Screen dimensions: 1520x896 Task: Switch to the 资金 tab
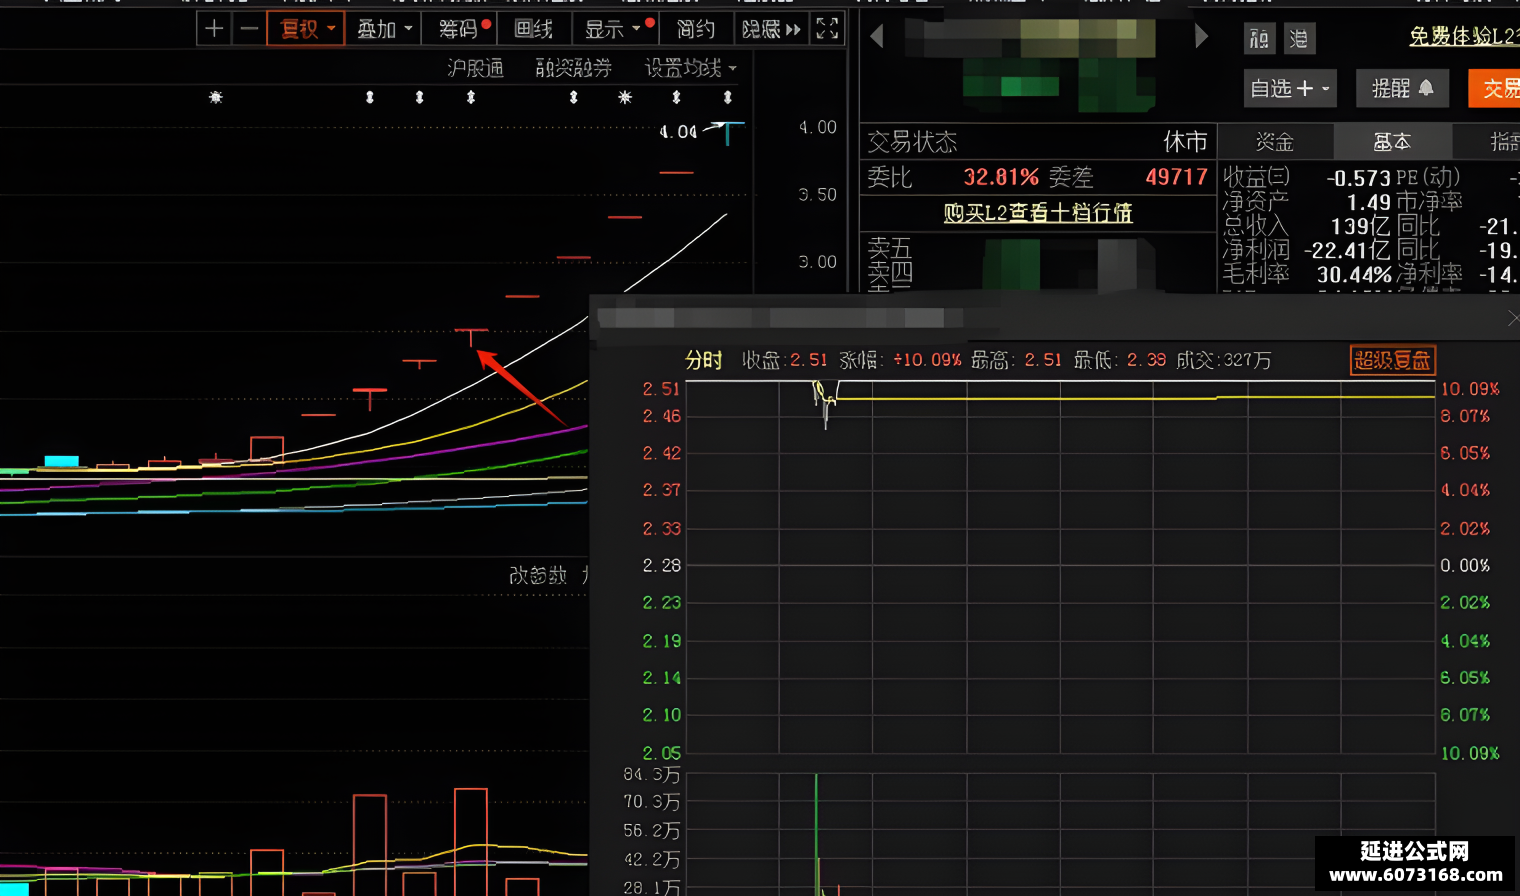1275,142
